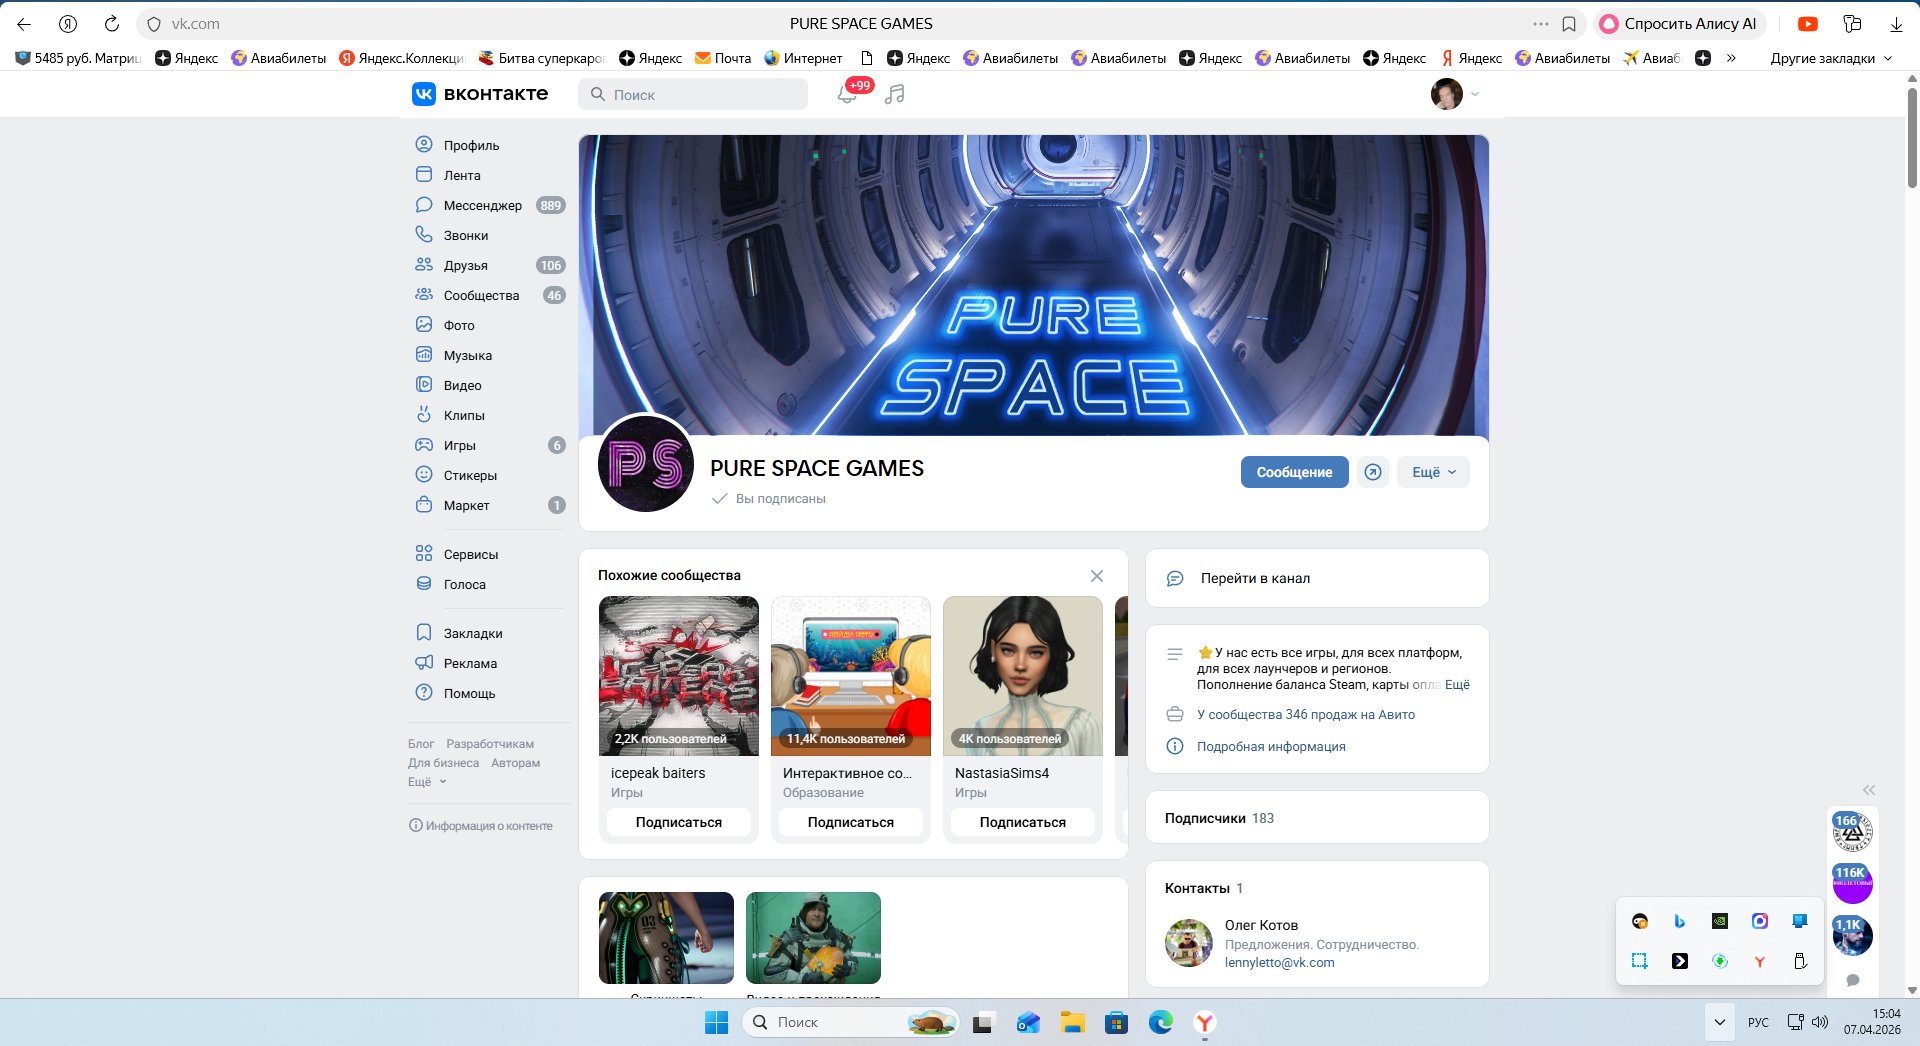Viewport: 1920px width, 1046px height.
Task: Expand the Другие закладки bookmarks folder
Action: tap(1831, 58)
